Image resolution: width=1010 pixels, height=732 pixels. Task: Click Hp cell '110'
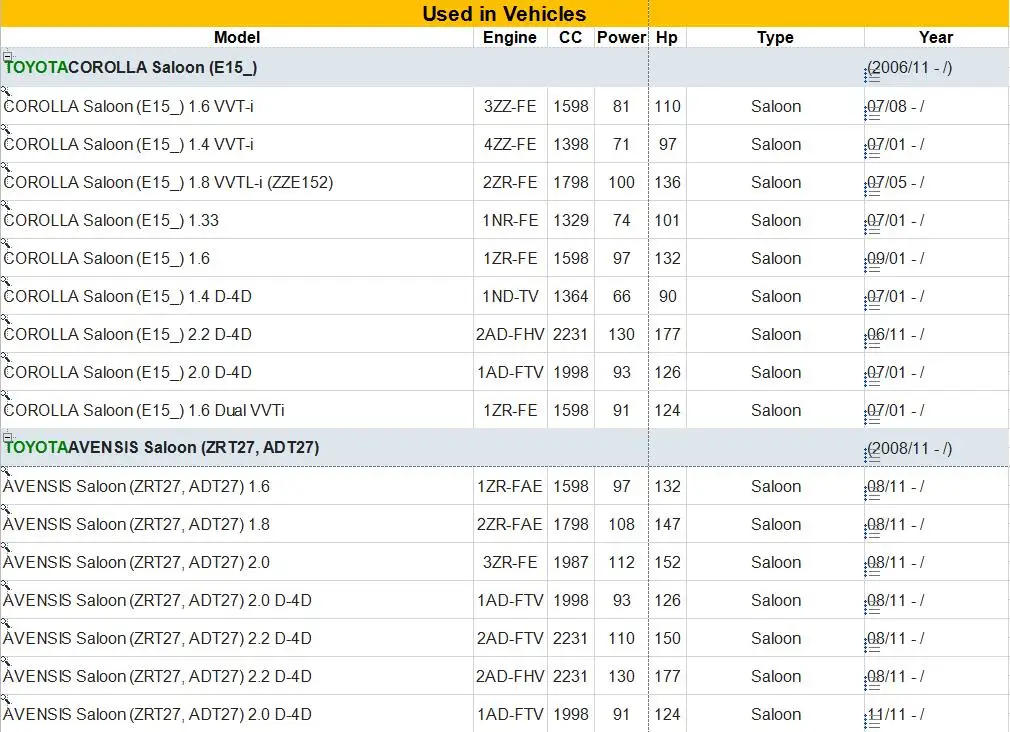[x=667, y=106]
